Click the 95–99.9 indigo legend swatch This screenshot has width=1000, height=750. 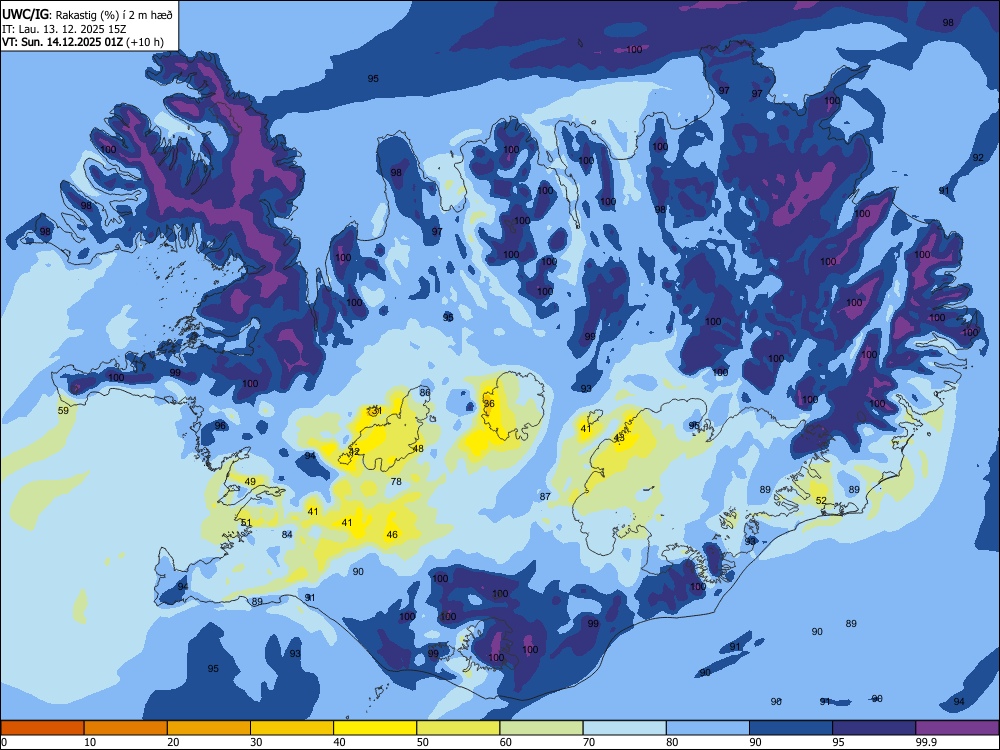[874, 728]
